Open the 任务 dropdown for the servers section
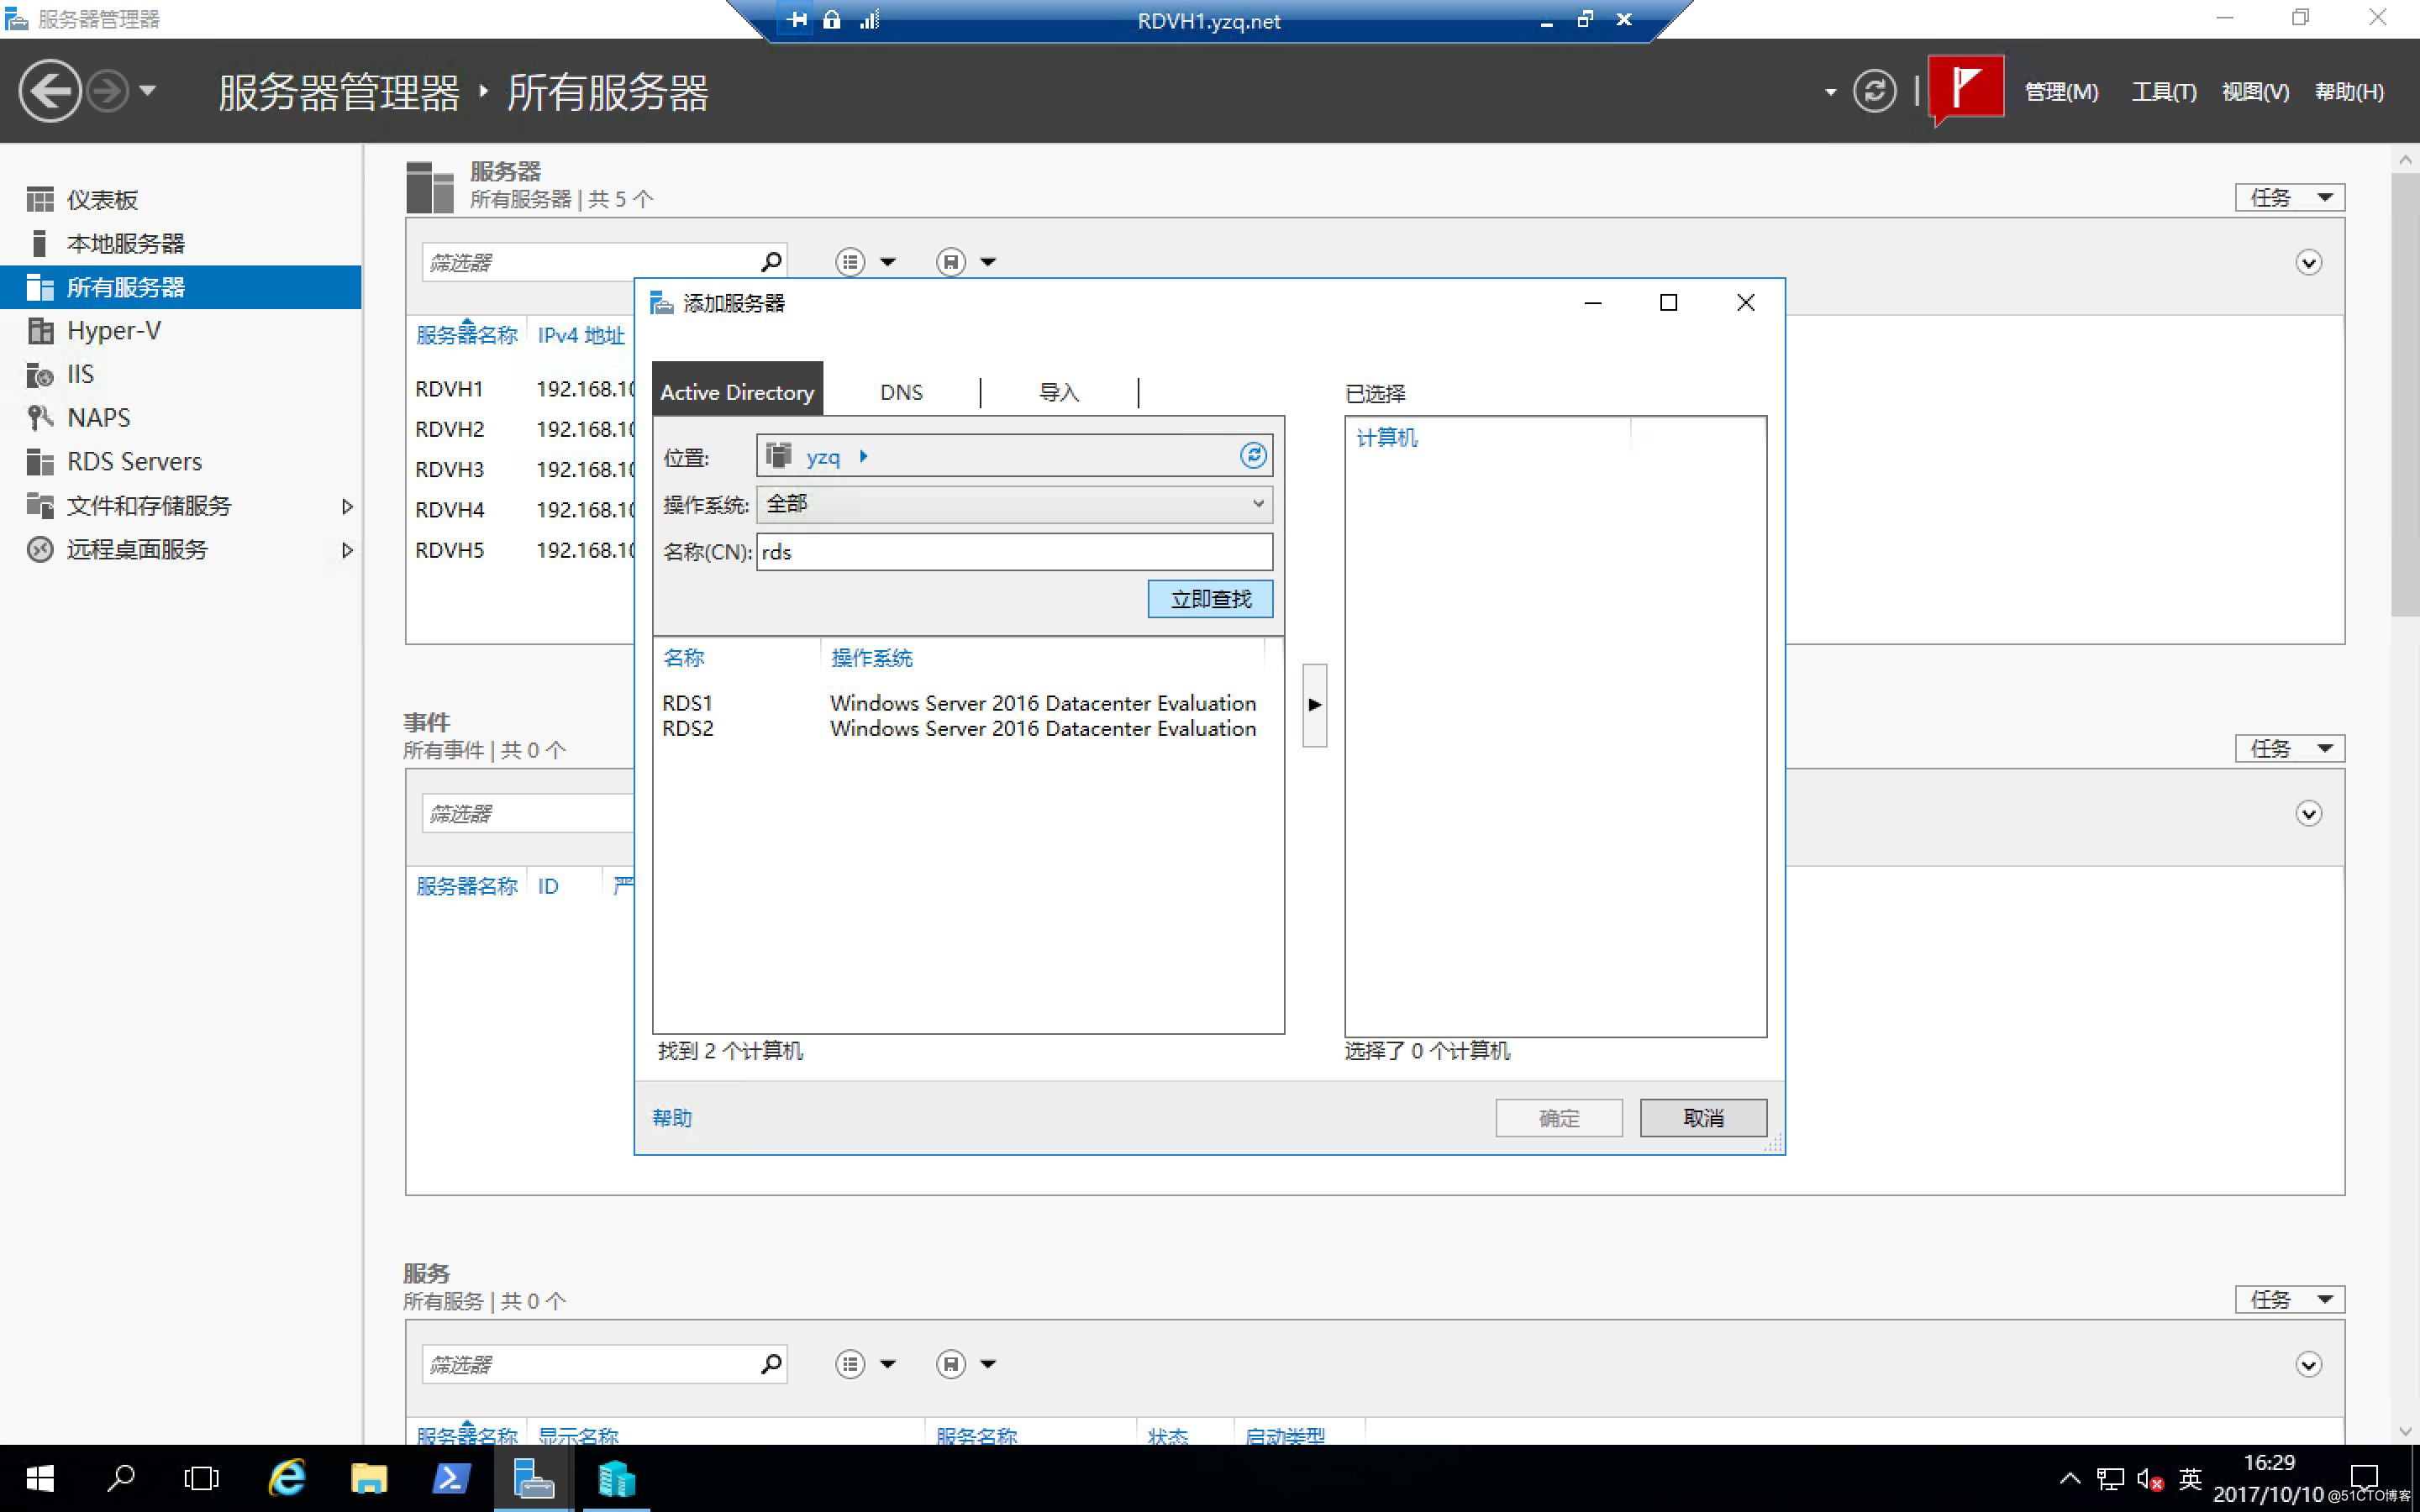This screenshot has height=1512, width=2420. click(x=2289, y=198)
